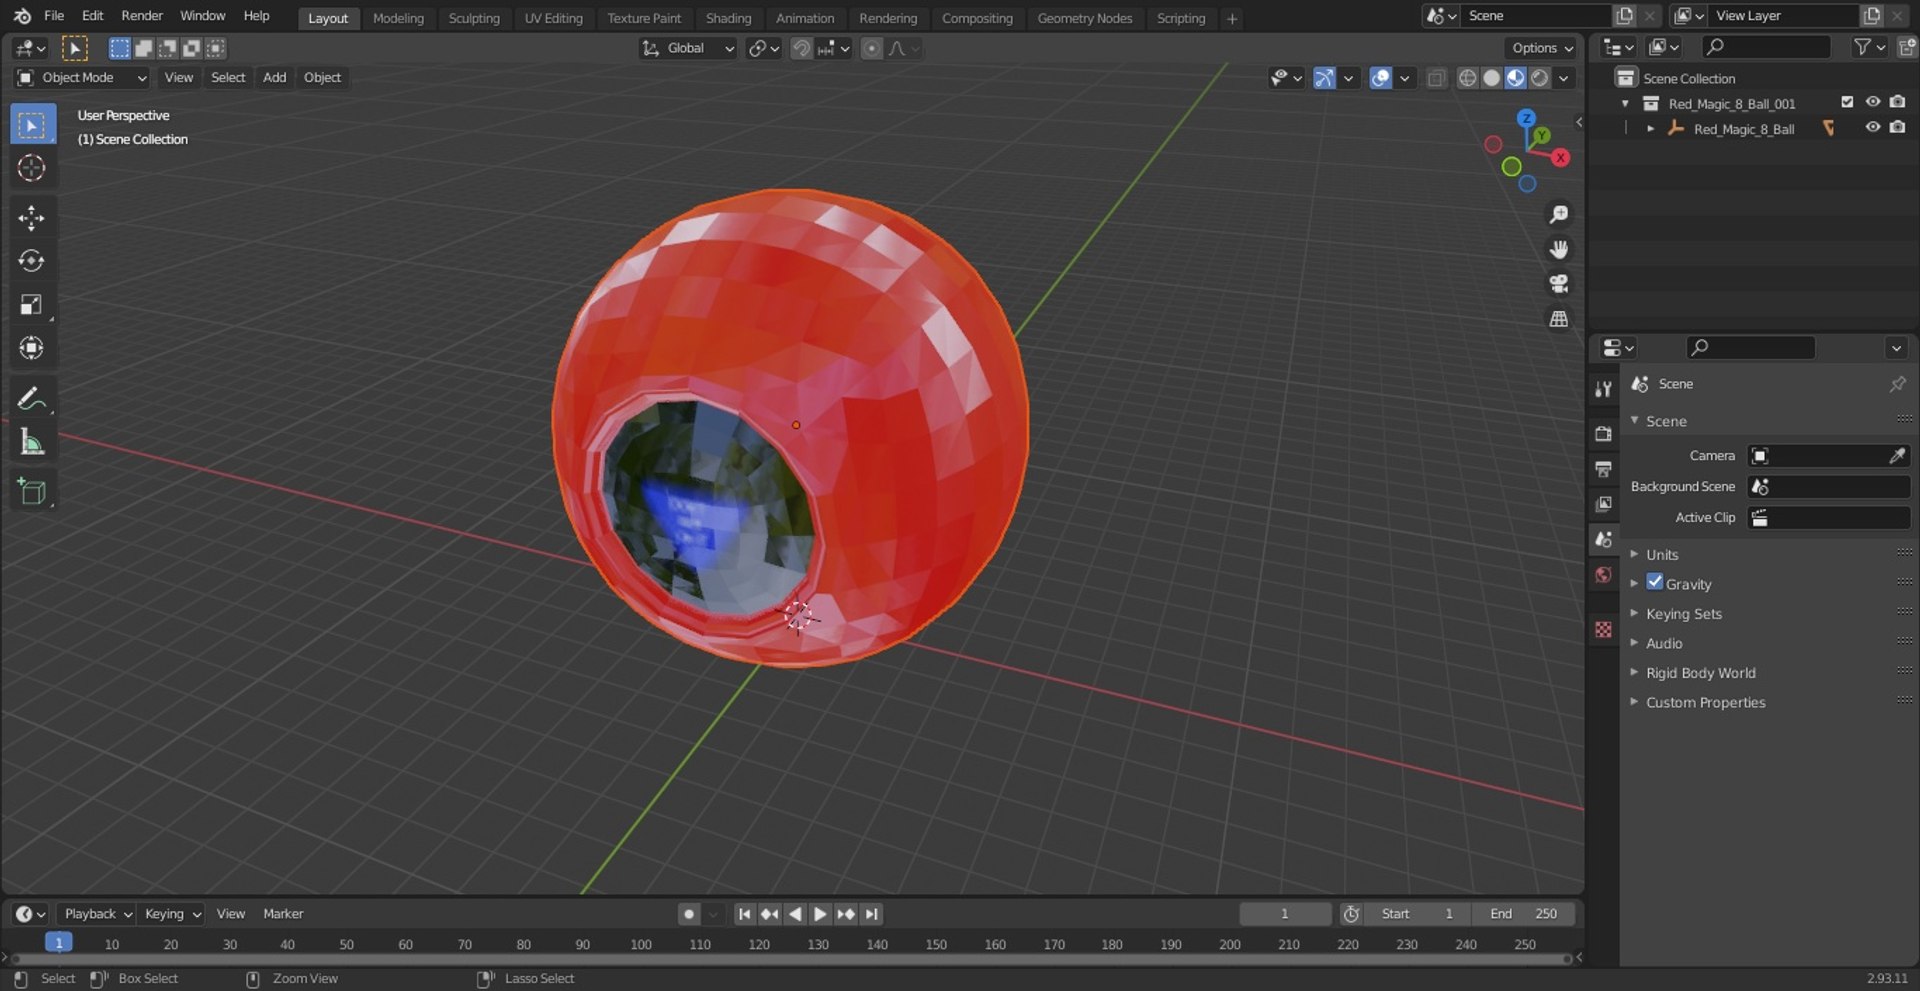The image size is (1920, 991).
Task: Click the X axis on navigation gizmo
Action: coord(1560,158)
